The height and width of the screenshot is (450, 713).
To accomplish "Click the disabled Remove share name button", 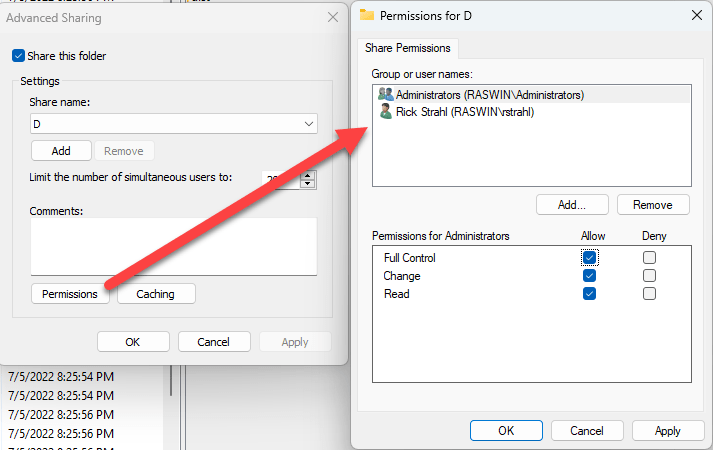I will pyautogui.click(x=124, y=151).
